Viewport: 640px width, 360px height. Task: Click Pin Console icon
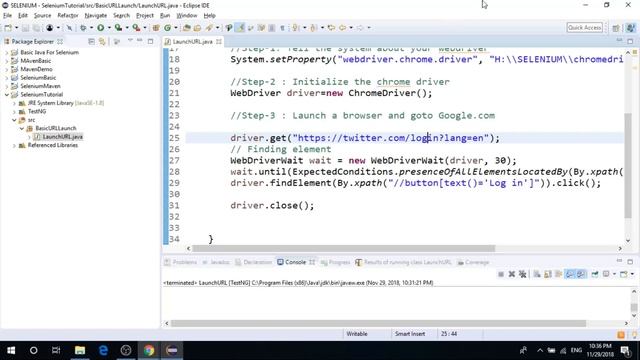click(595, 274)
